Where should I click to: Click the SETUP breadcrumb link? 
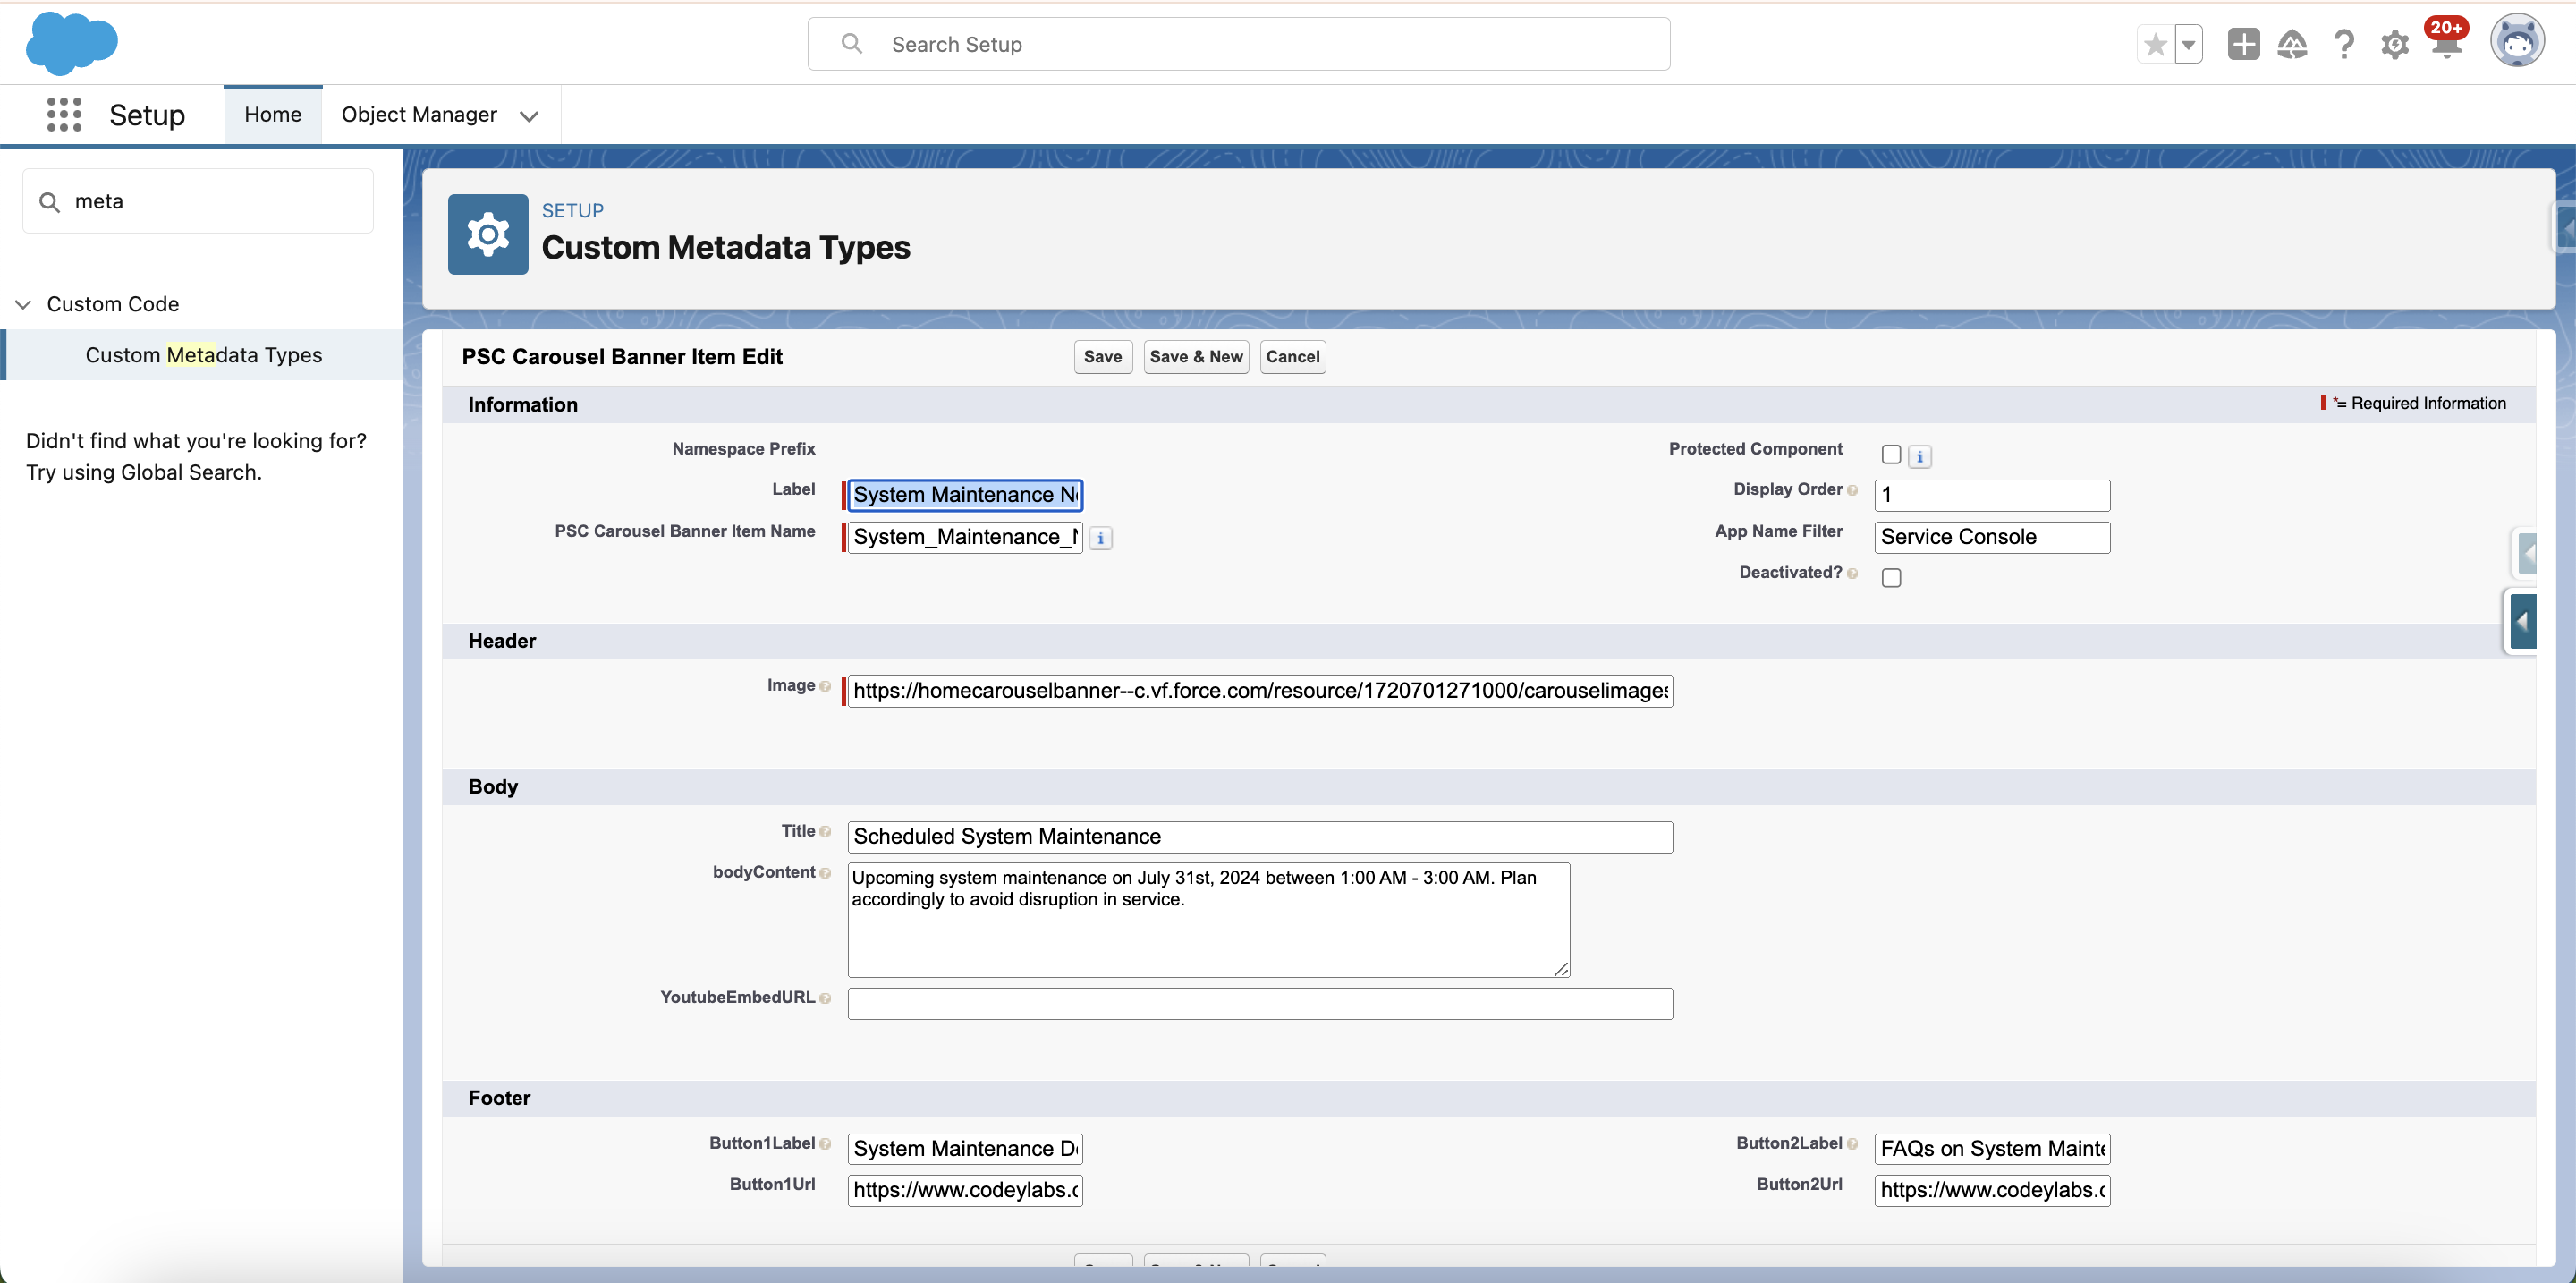click(572, 211)
